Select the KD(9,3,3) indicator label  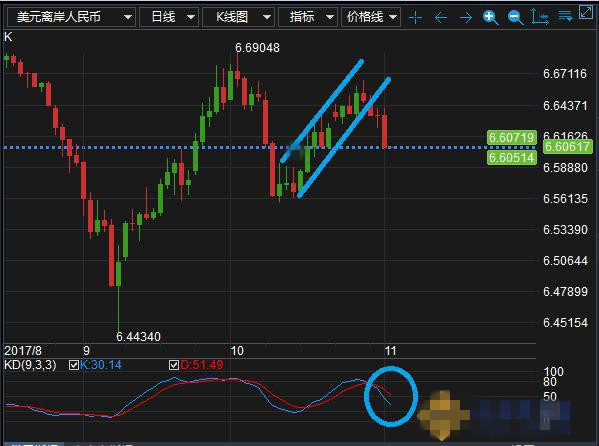[x=30, y=365]
